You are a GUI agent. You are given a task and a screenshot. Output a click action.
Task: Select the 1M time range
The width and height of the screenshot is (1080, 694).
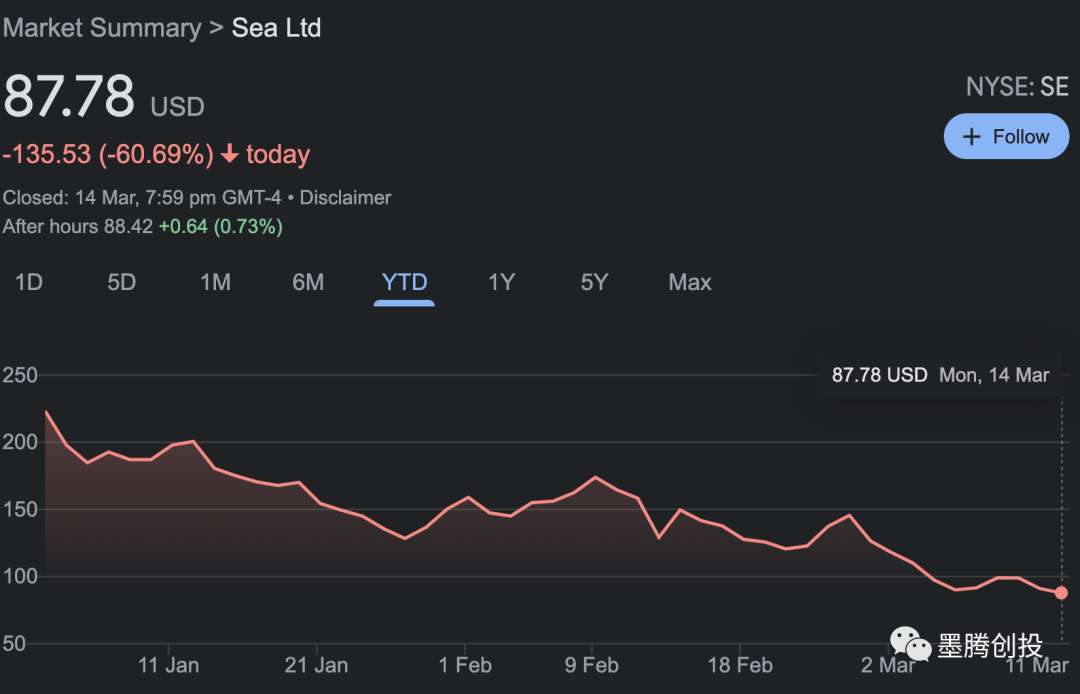point(215,282)
